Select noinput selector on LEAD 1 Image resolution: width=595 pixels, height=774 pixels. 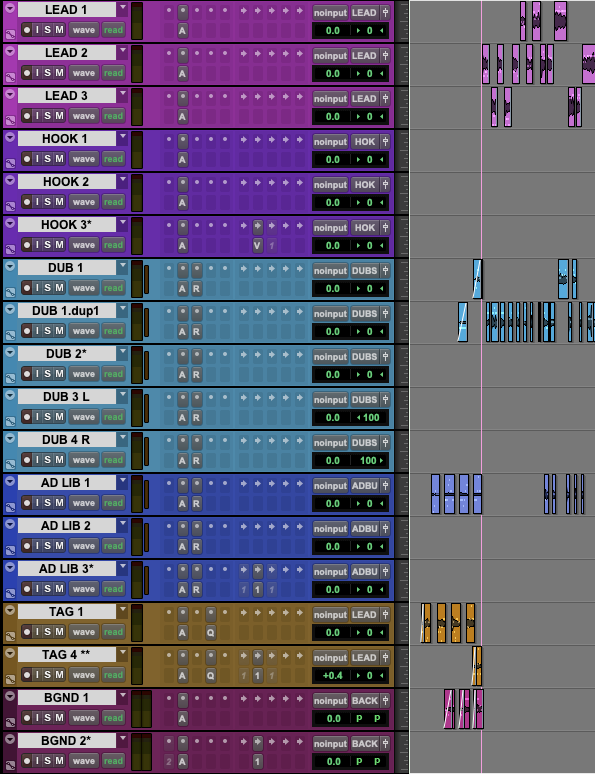330,13
